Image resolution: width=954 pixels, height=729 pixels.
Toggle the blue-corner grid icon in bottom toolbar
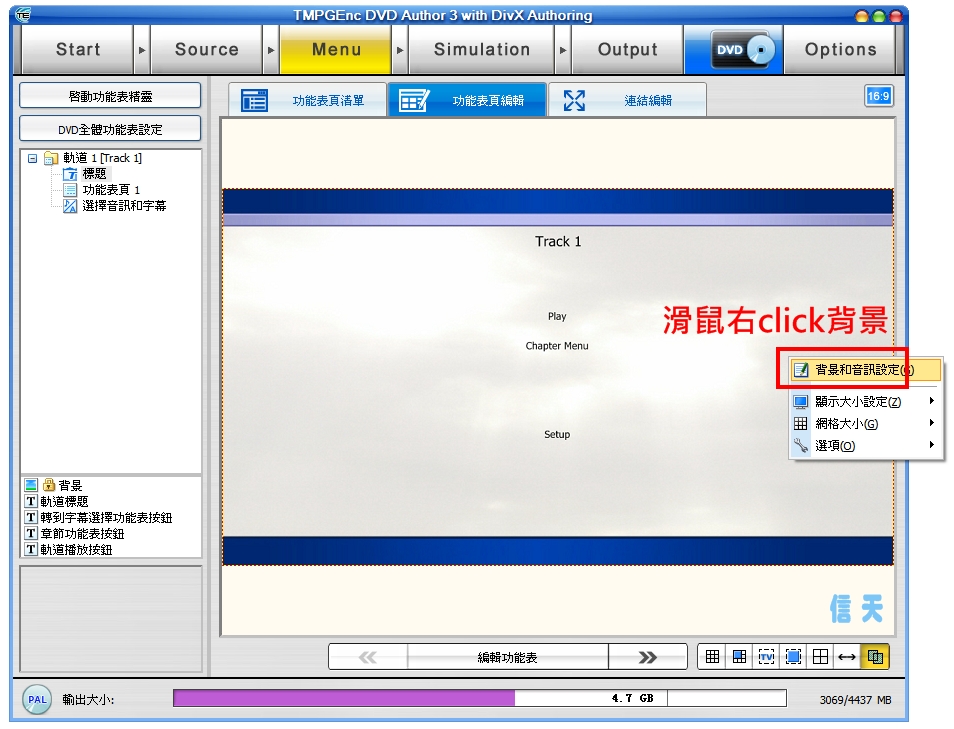point(739,657)
